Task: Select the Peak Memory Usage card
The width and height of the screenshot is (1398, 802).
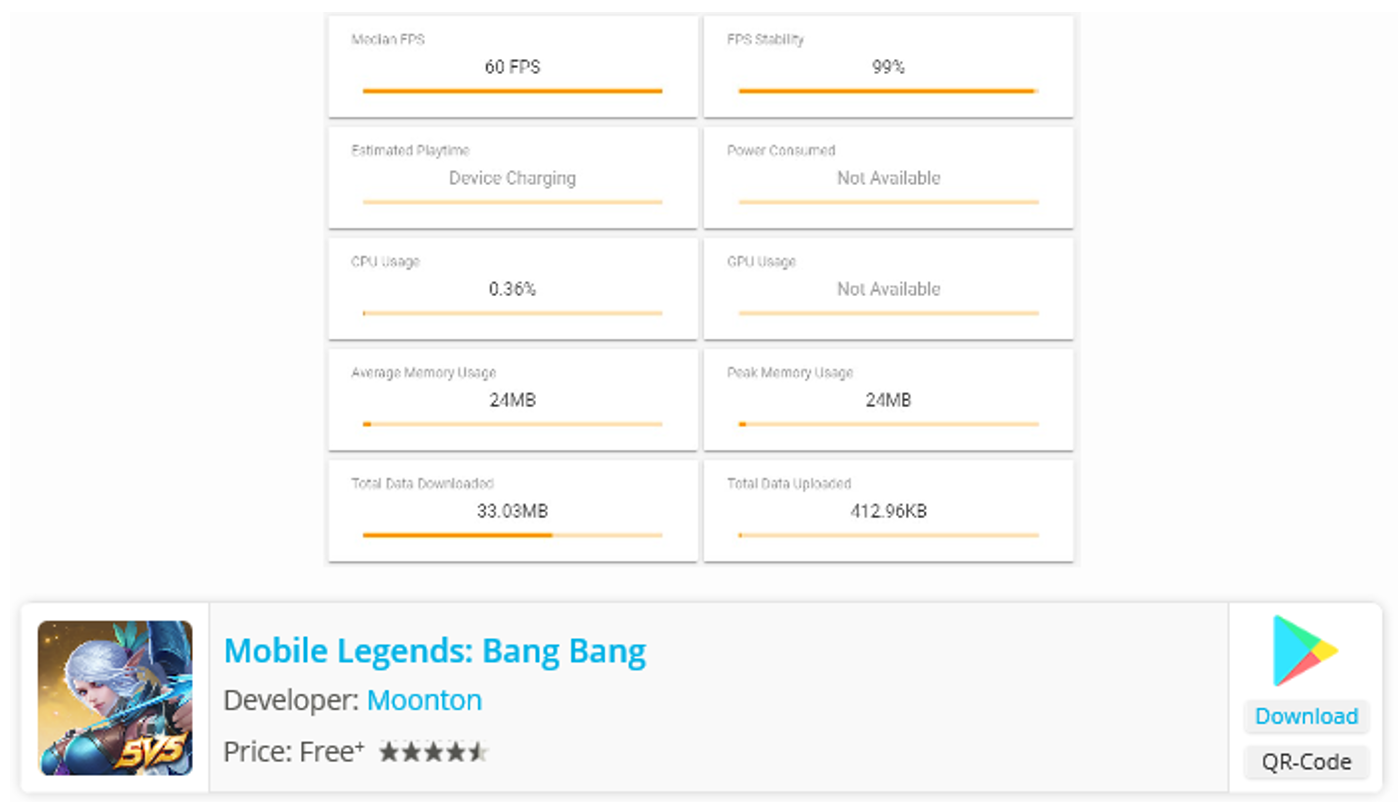Action: point(888,398)
